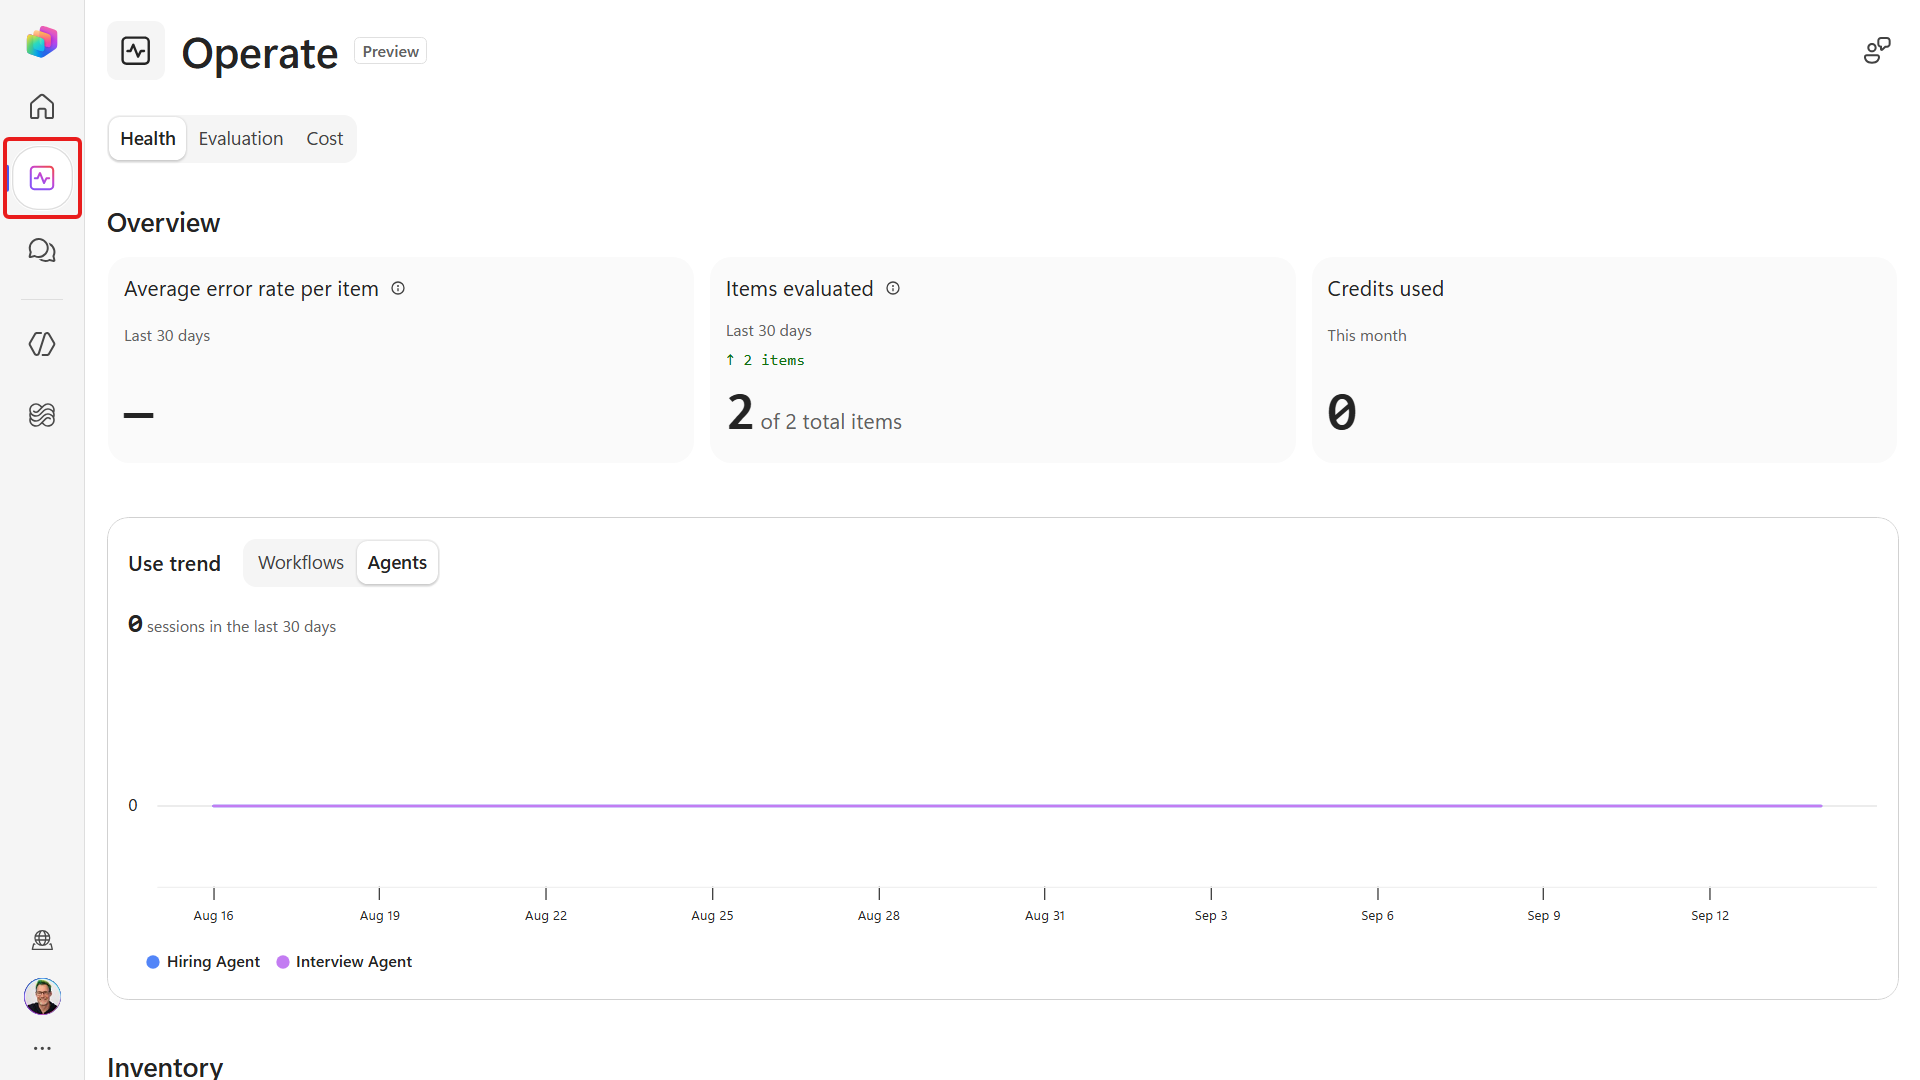Screen dimensions: 1920x1080
Task: Show info tooltip for Items evaluated
Action: [893, 288]
